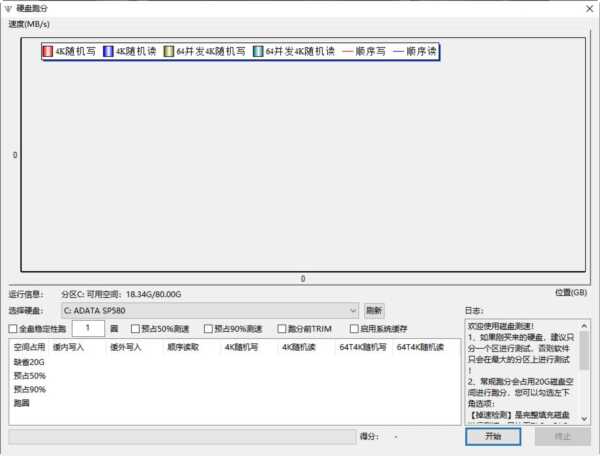
Task: Enable the 全盘稳定性跑 checkbox
Action: (x=13, y=329)
